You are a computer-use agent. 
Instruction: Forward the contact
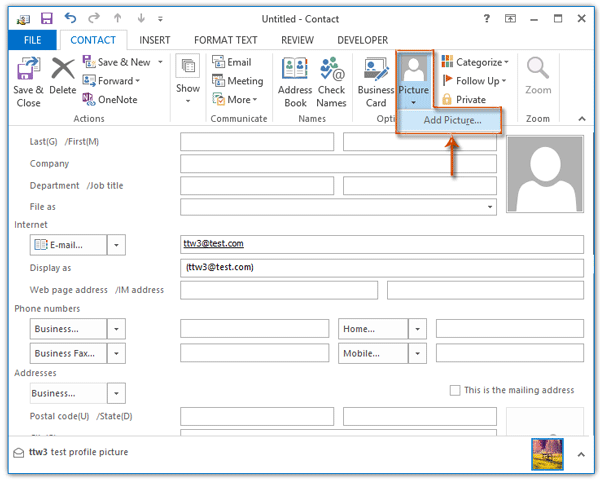click(x=111, y=81)
